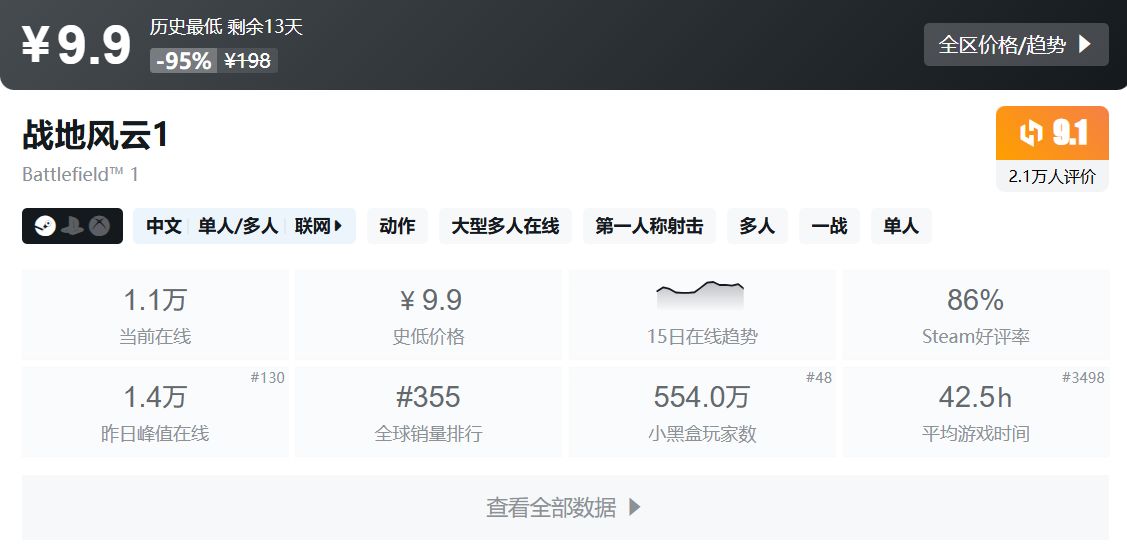Click the 战地风云1 game title
Viewport: 1127px width, 559px height.
(x=95, y=134)
